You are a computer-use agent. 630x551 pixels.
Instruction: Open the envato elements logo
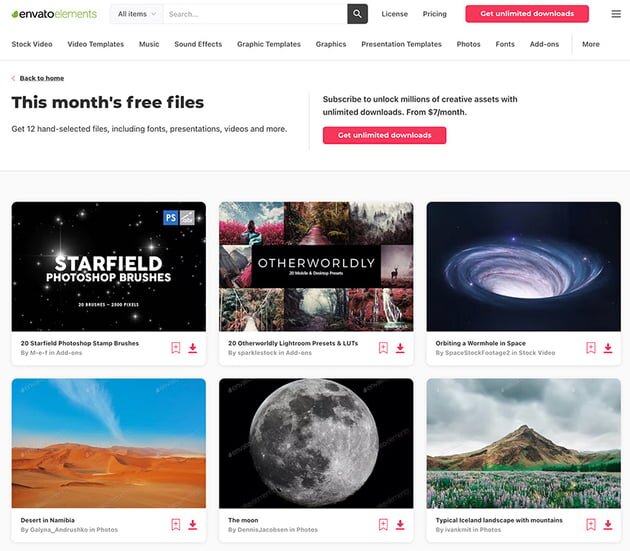click(54, 14)
